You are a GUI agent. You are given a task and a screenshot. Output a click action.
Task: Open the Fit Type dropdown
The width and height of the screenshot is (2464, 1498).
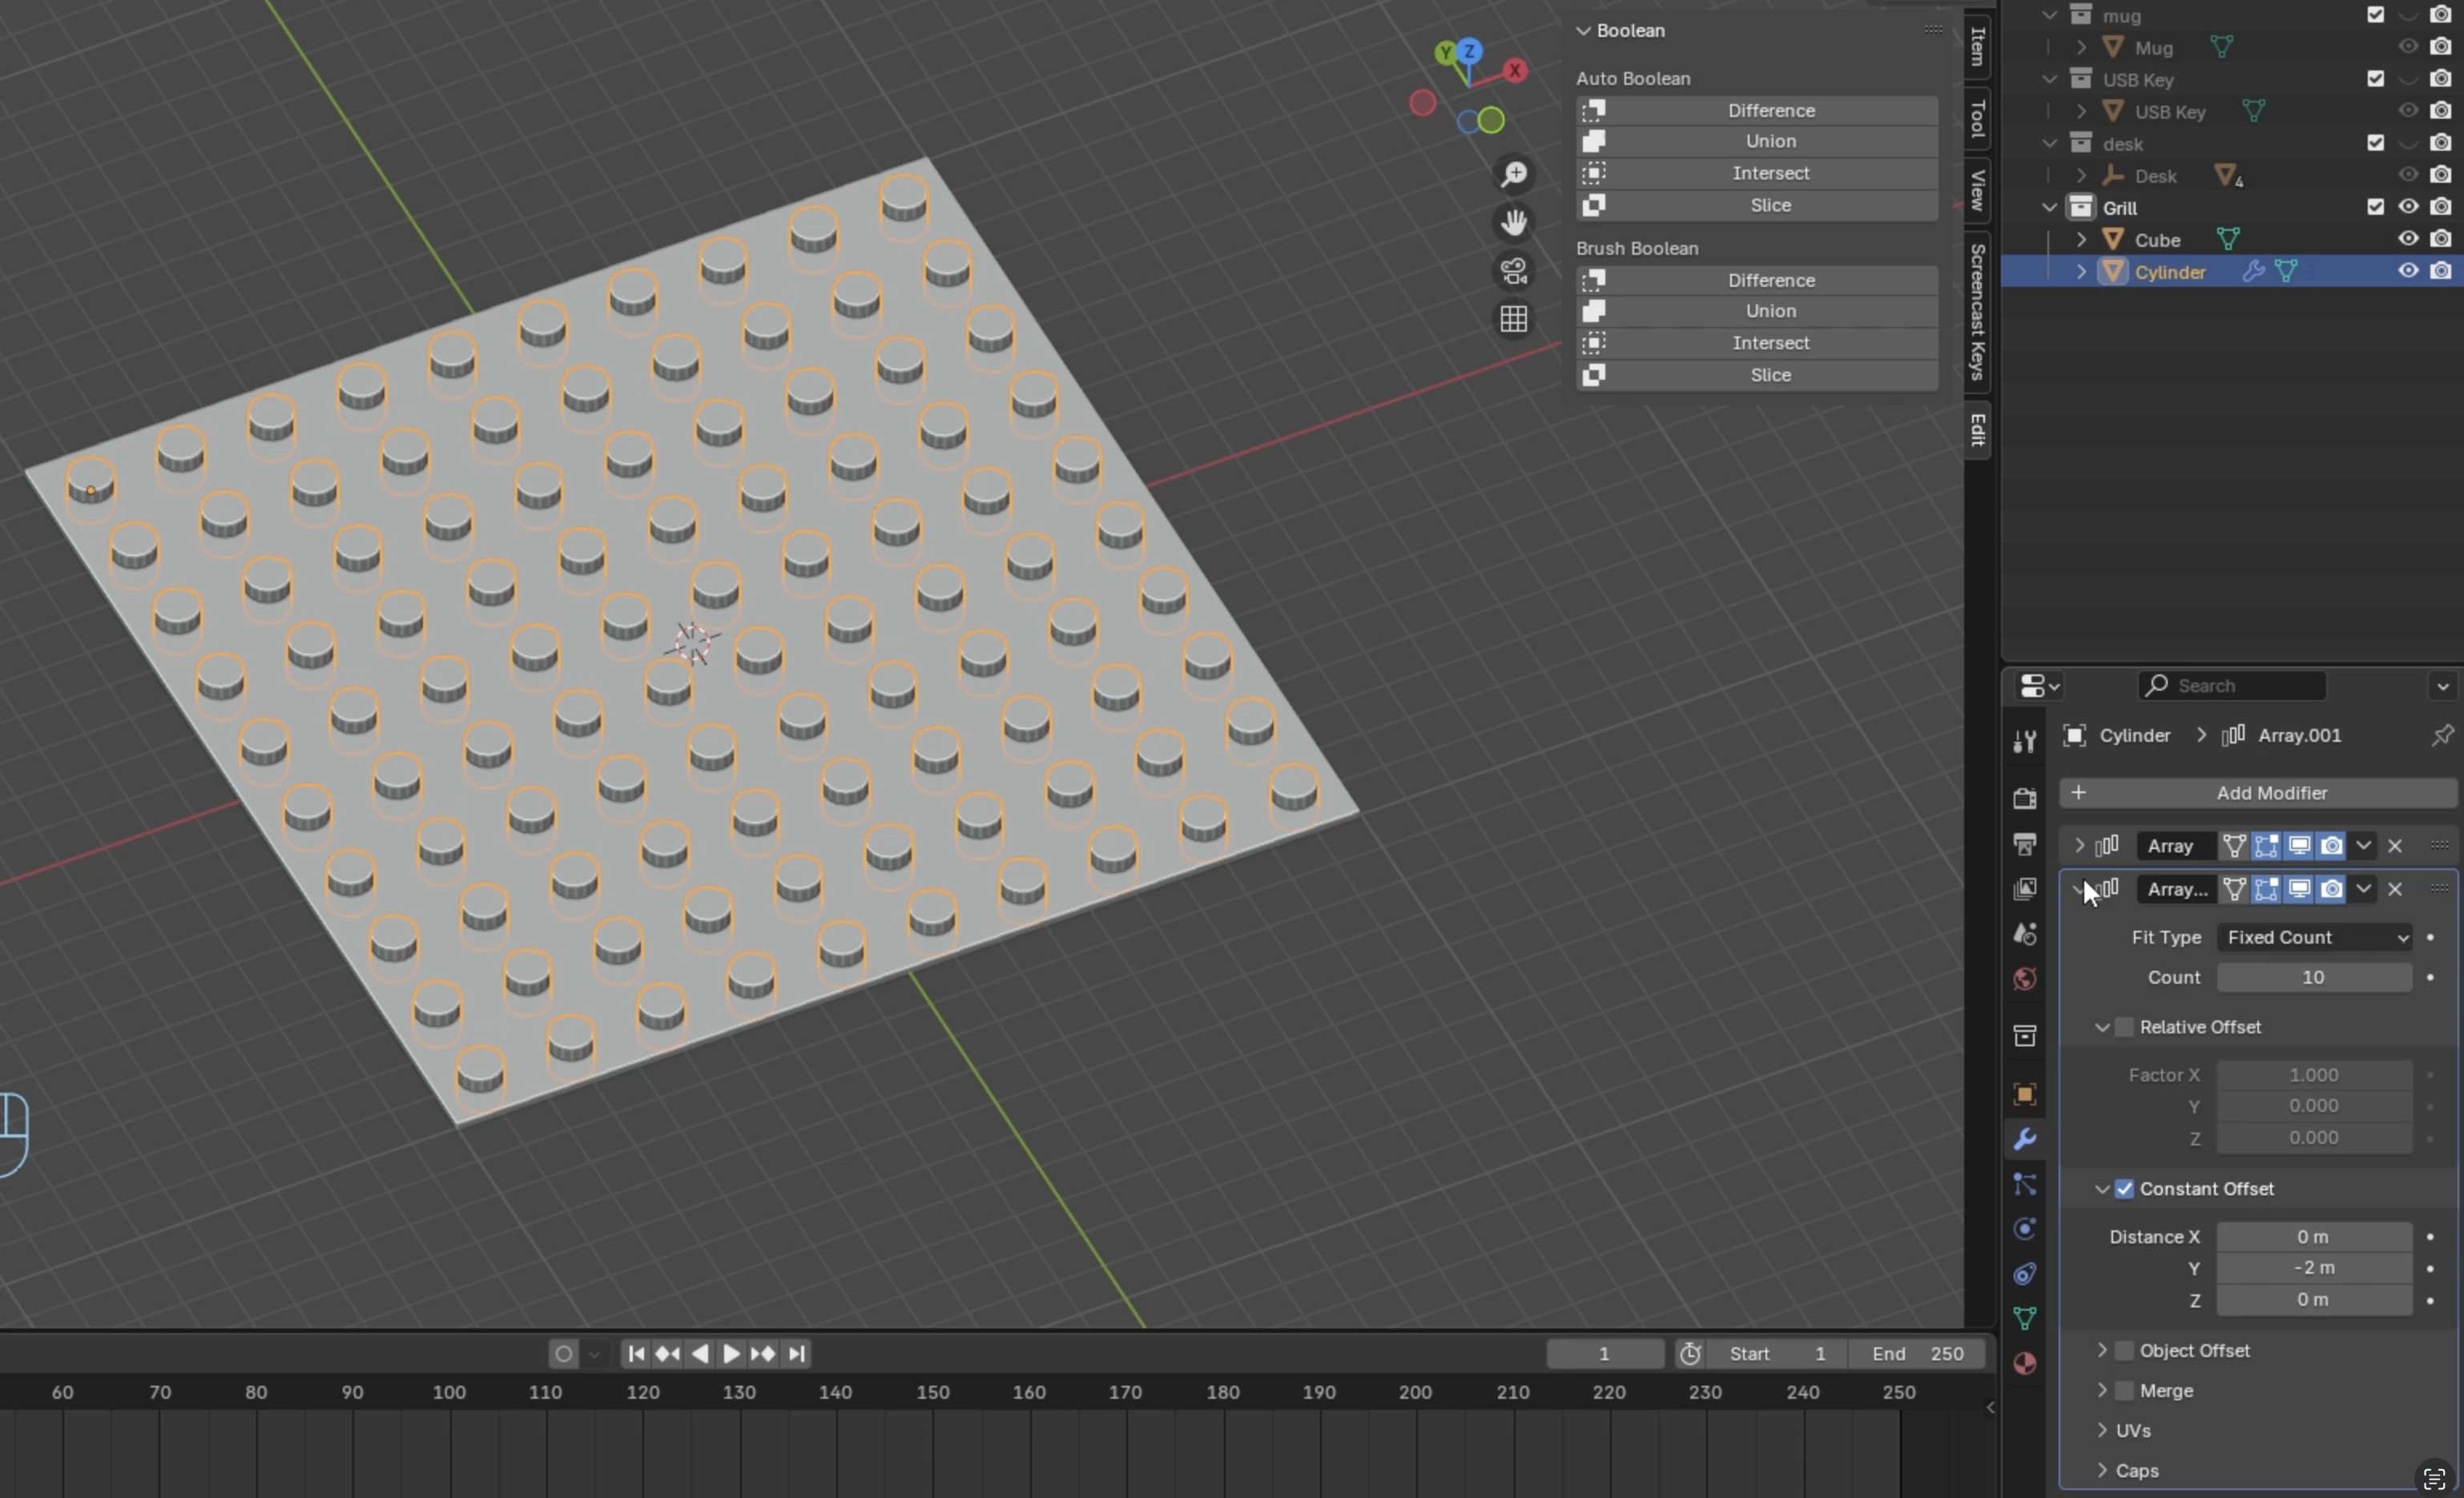coord(2314,938)
